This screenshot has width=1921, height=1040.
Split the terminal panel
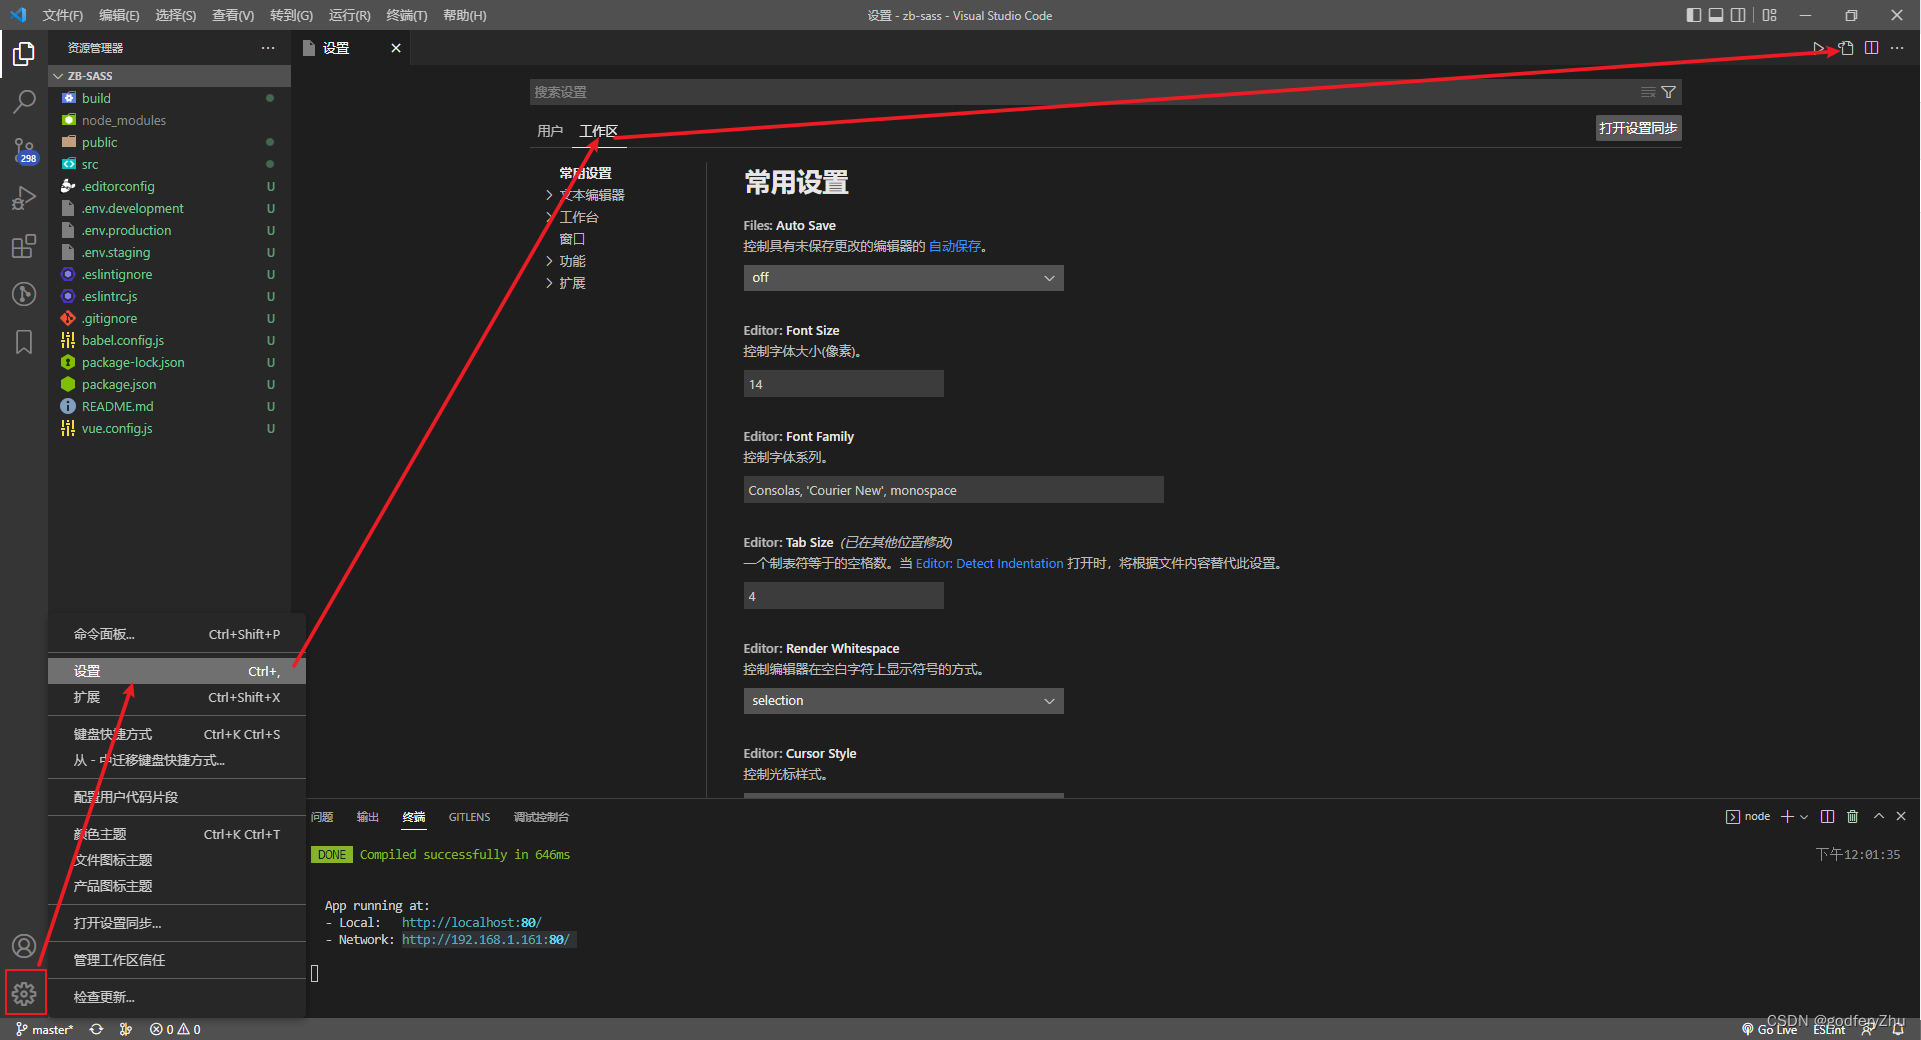pyautogui.click(x=1828, y=817)
